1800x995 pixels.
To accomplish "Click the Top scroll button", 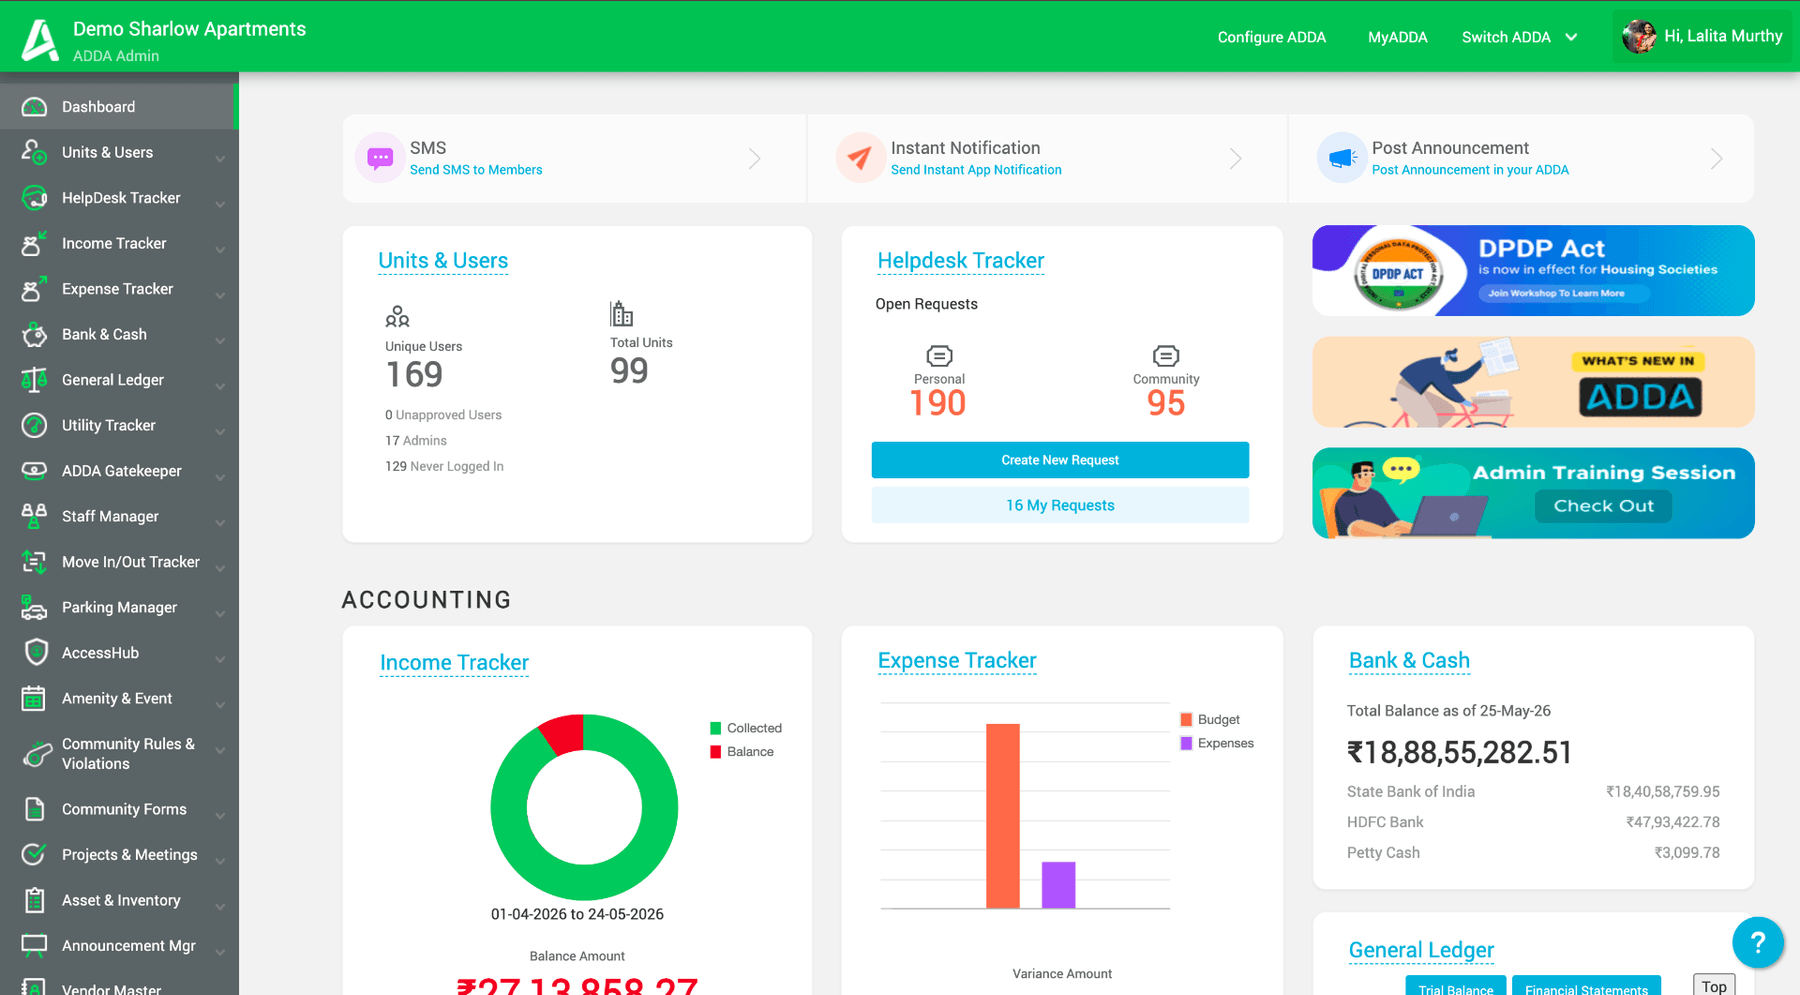I will pos(1714,985).
